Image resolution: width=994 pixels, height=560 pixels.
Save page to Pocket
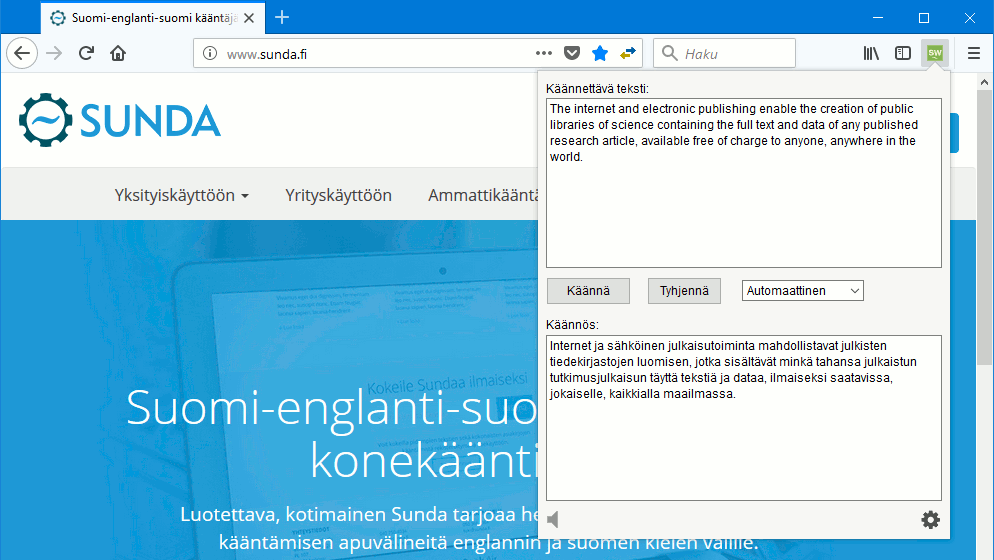(x=572, y=53)
